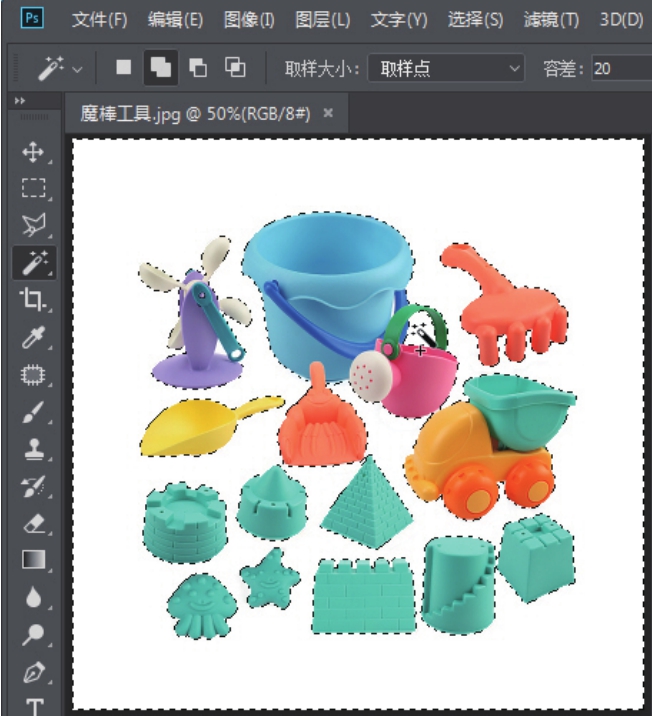Open the 取样大小 dropdown

[446, 68]
